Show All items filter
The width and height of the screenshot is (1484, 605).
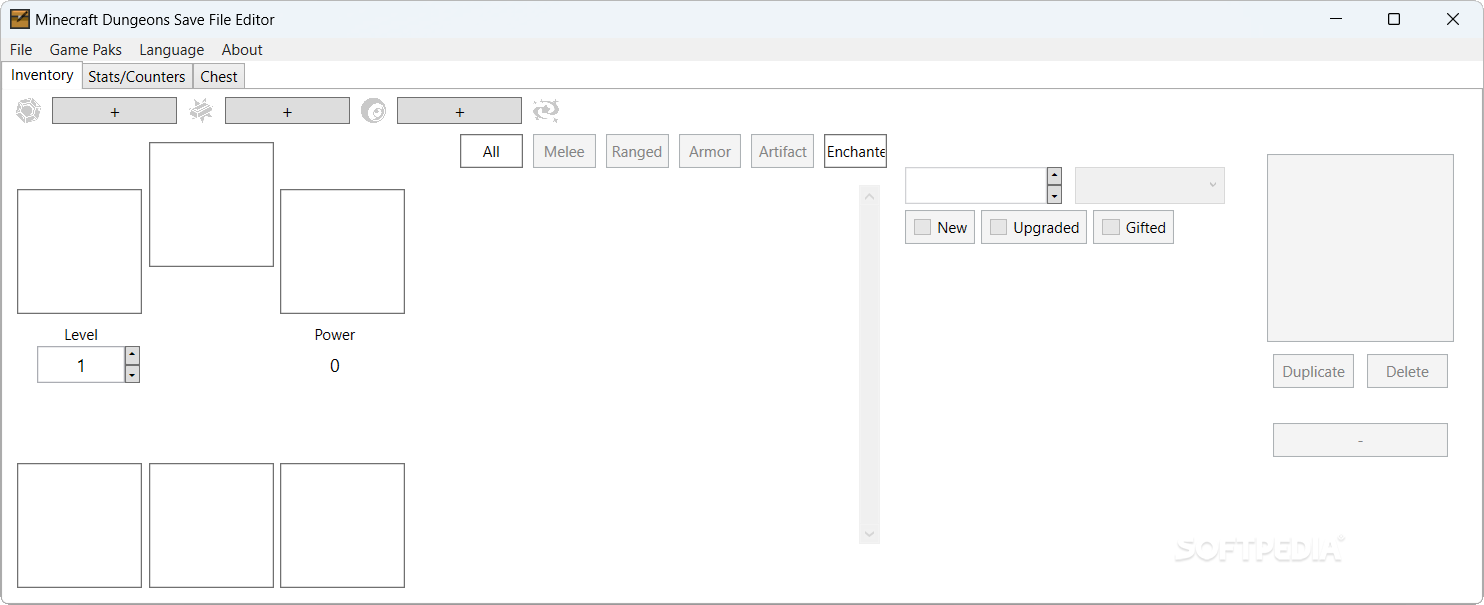(x=491, y=151)
